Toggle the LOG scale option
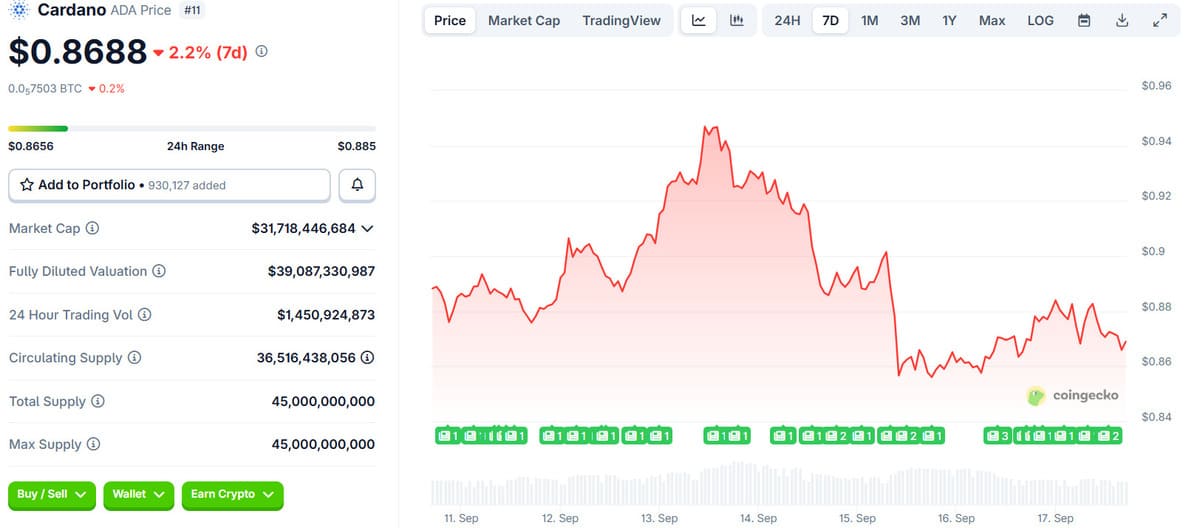The image size is (1200, 528). pos(1040,20)
